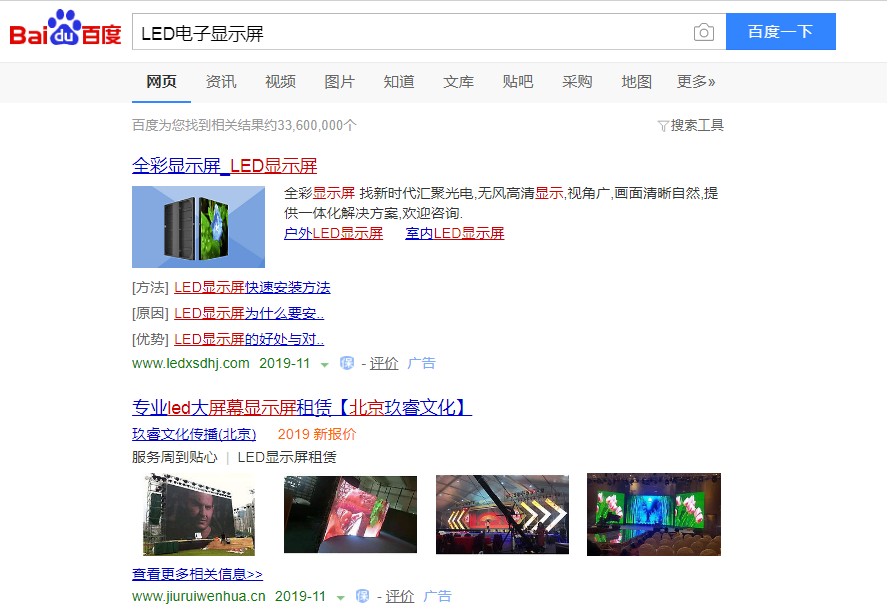
Task: Click the Baidu logo
Action: [x=65, y=28]
